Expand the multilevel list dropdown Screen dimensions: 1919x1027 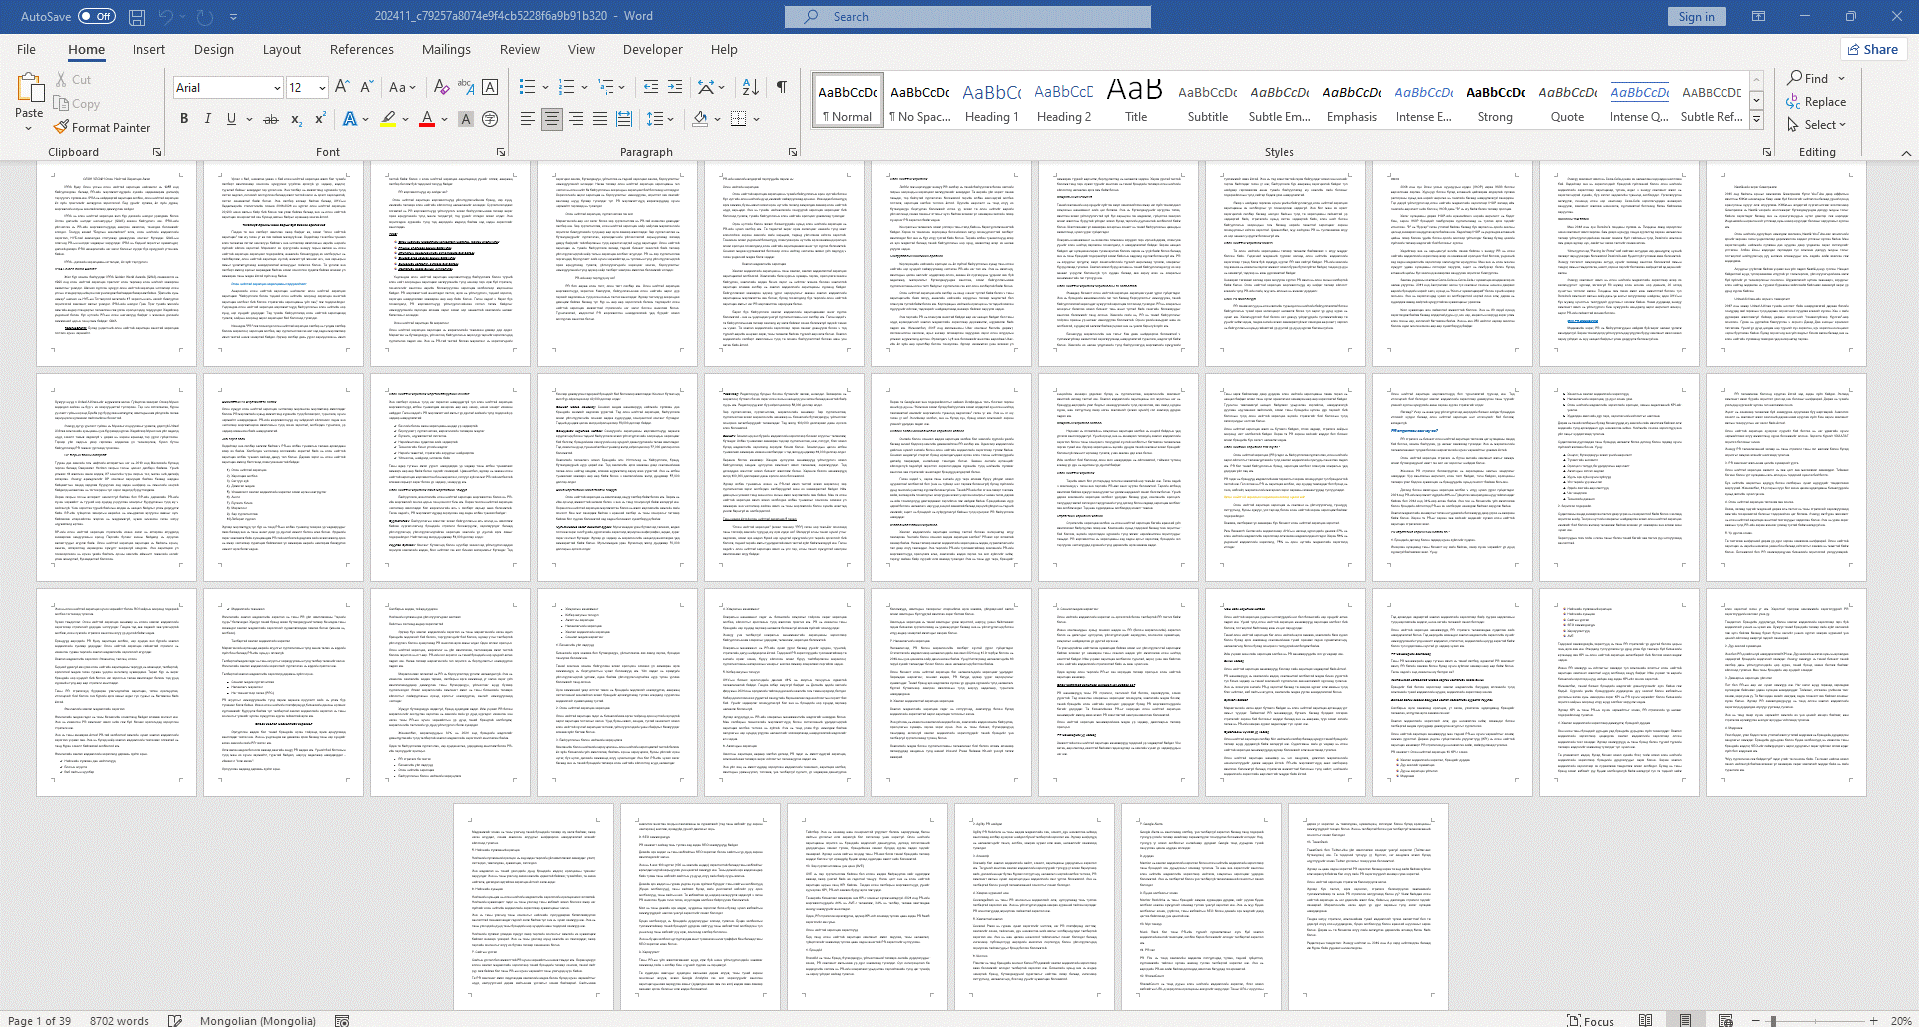tap(623, 87)
